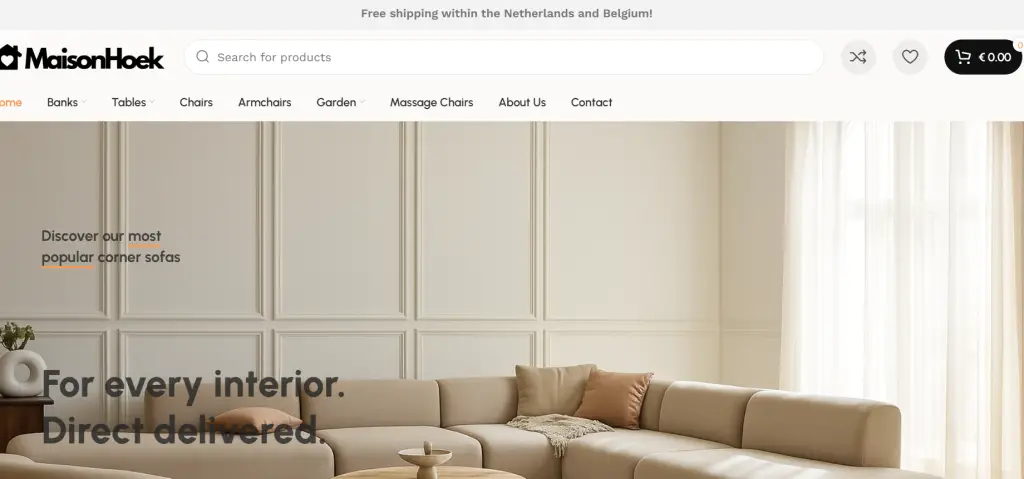Expand the Tables dropdown chevron
Viewport: 1024px width, 479px height.
click(152, 102)
